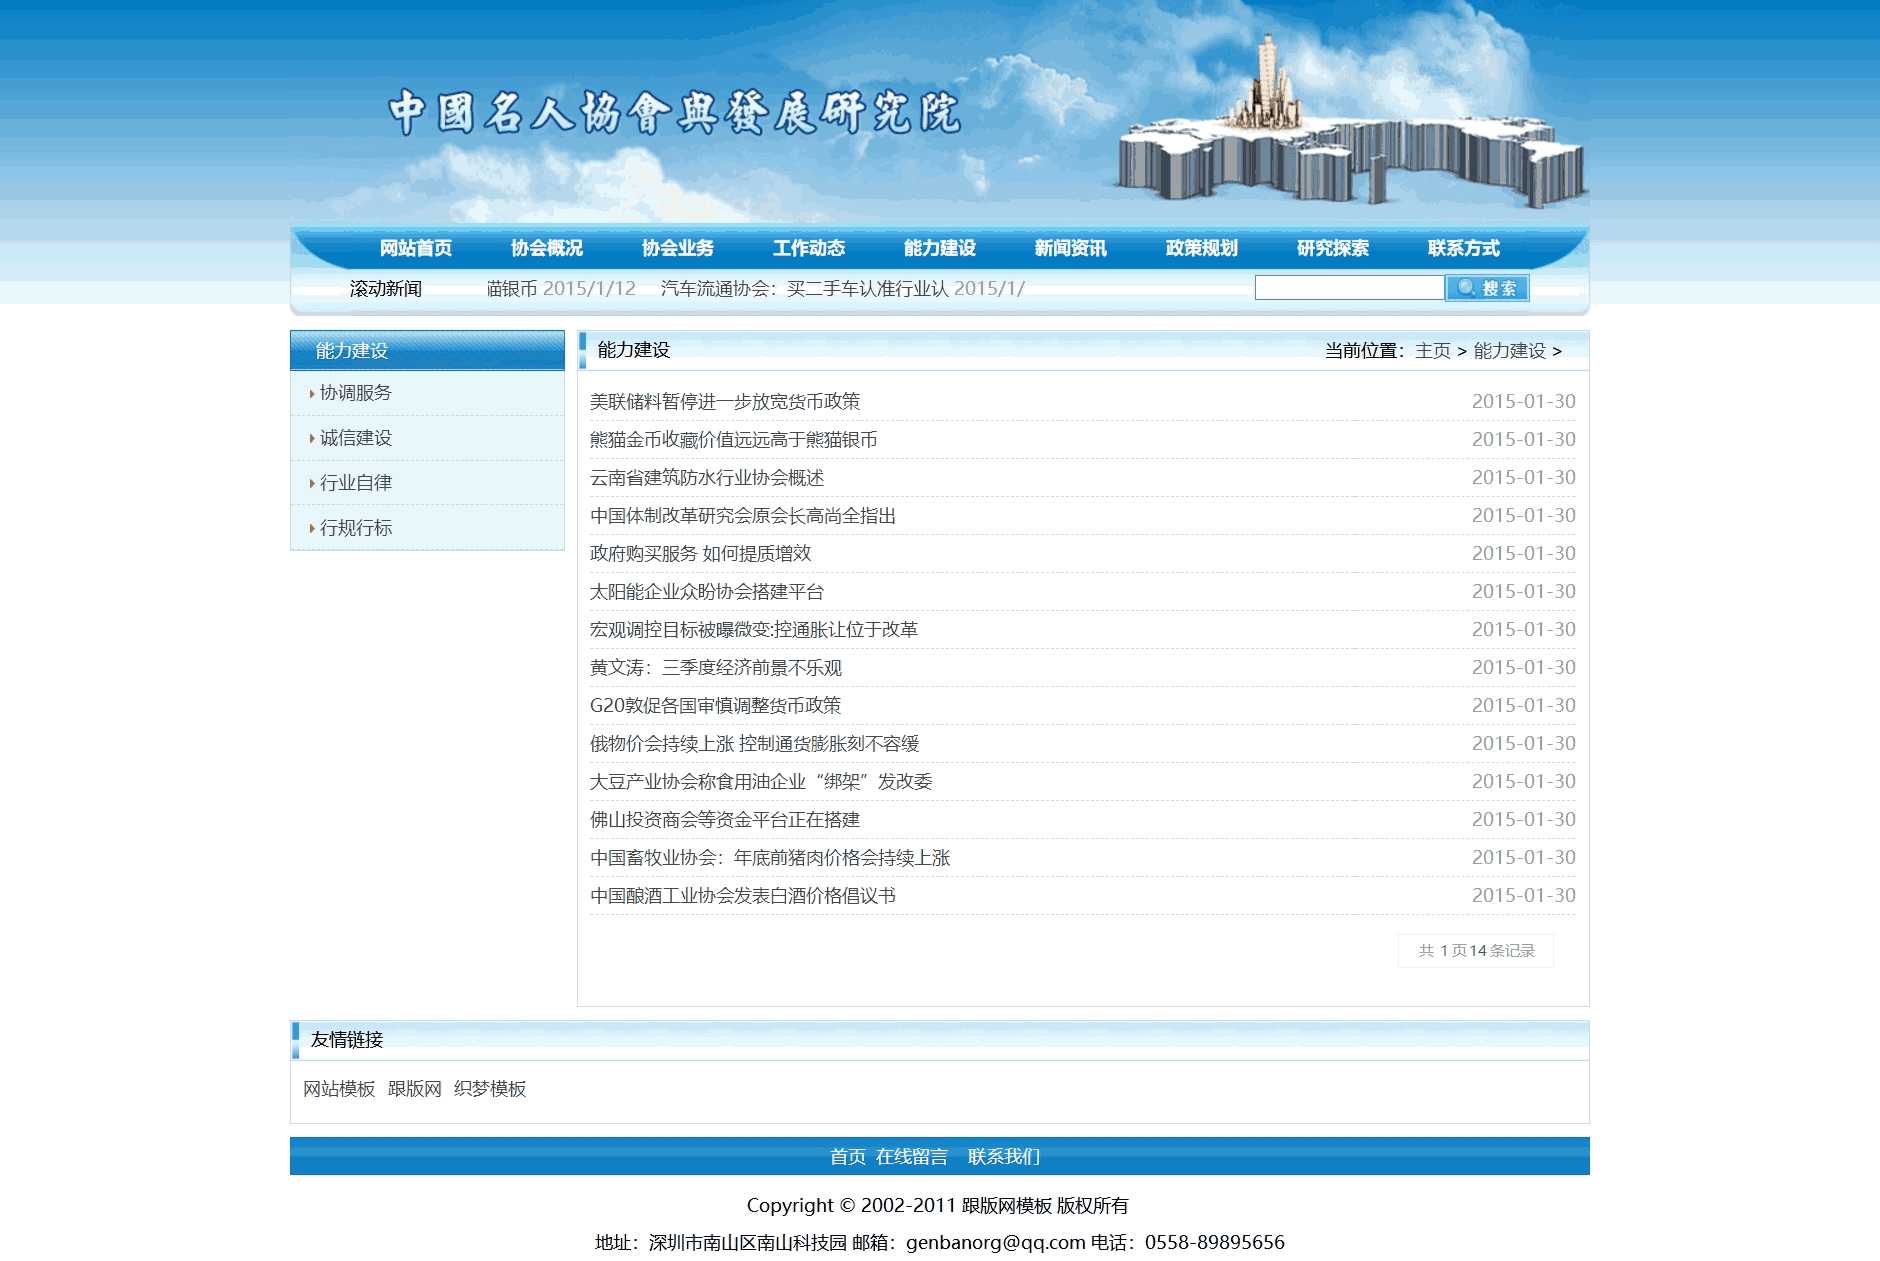This screenshot has height=1261, width=1880.
Task: Open sidebar link 协调服务
Action: (x=355, y=393)
